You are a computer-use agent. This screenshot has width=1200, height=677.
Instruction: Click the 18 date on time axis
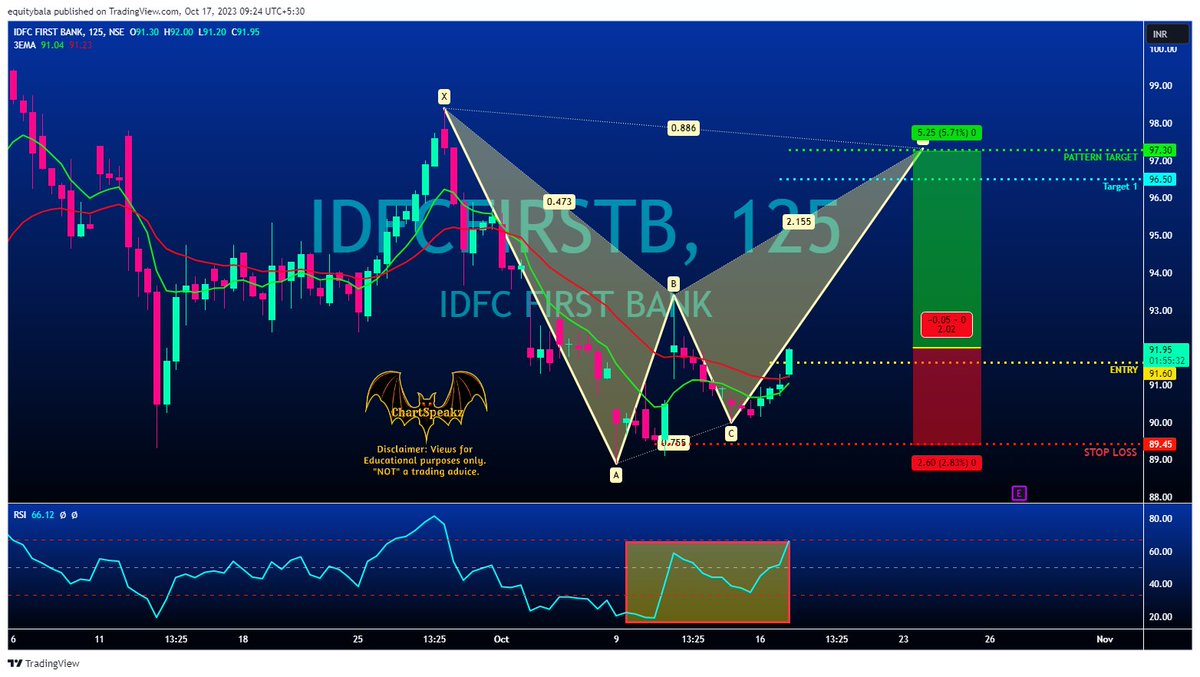pos(244,638)
